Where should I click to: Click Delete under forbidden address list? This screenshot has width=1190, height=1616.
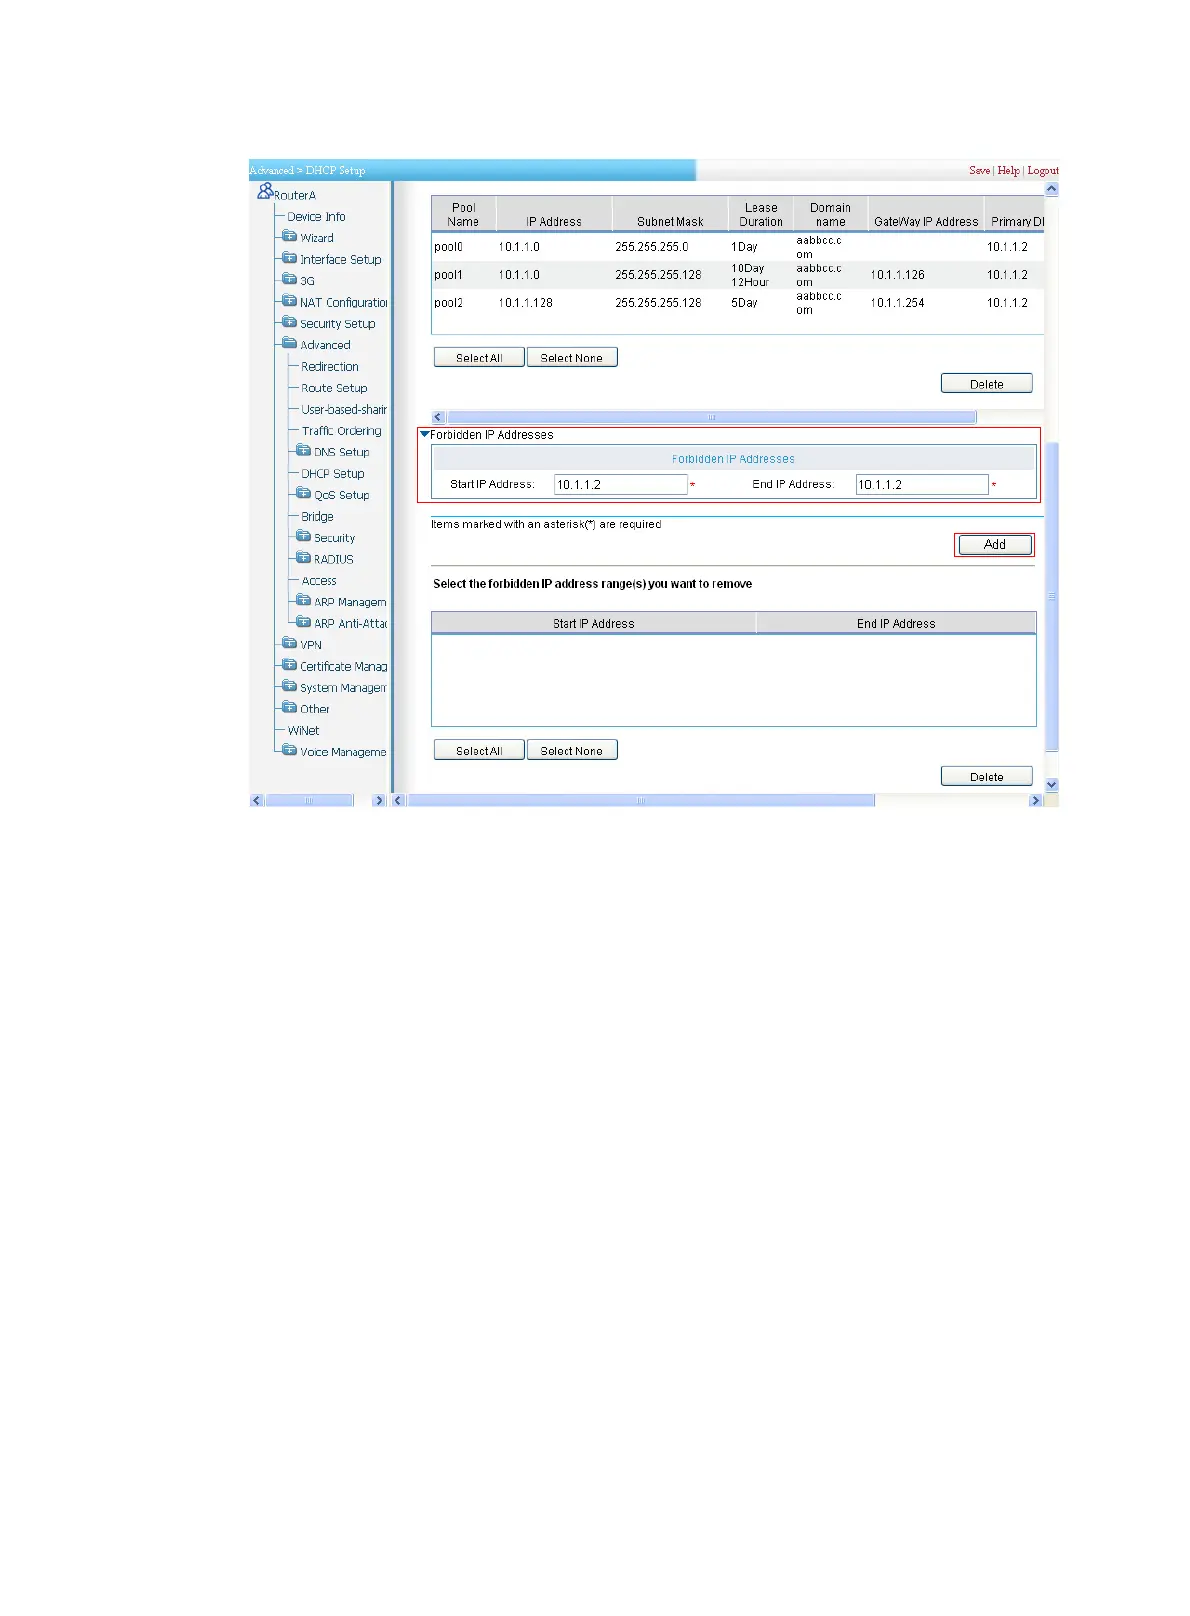(986, 777)
